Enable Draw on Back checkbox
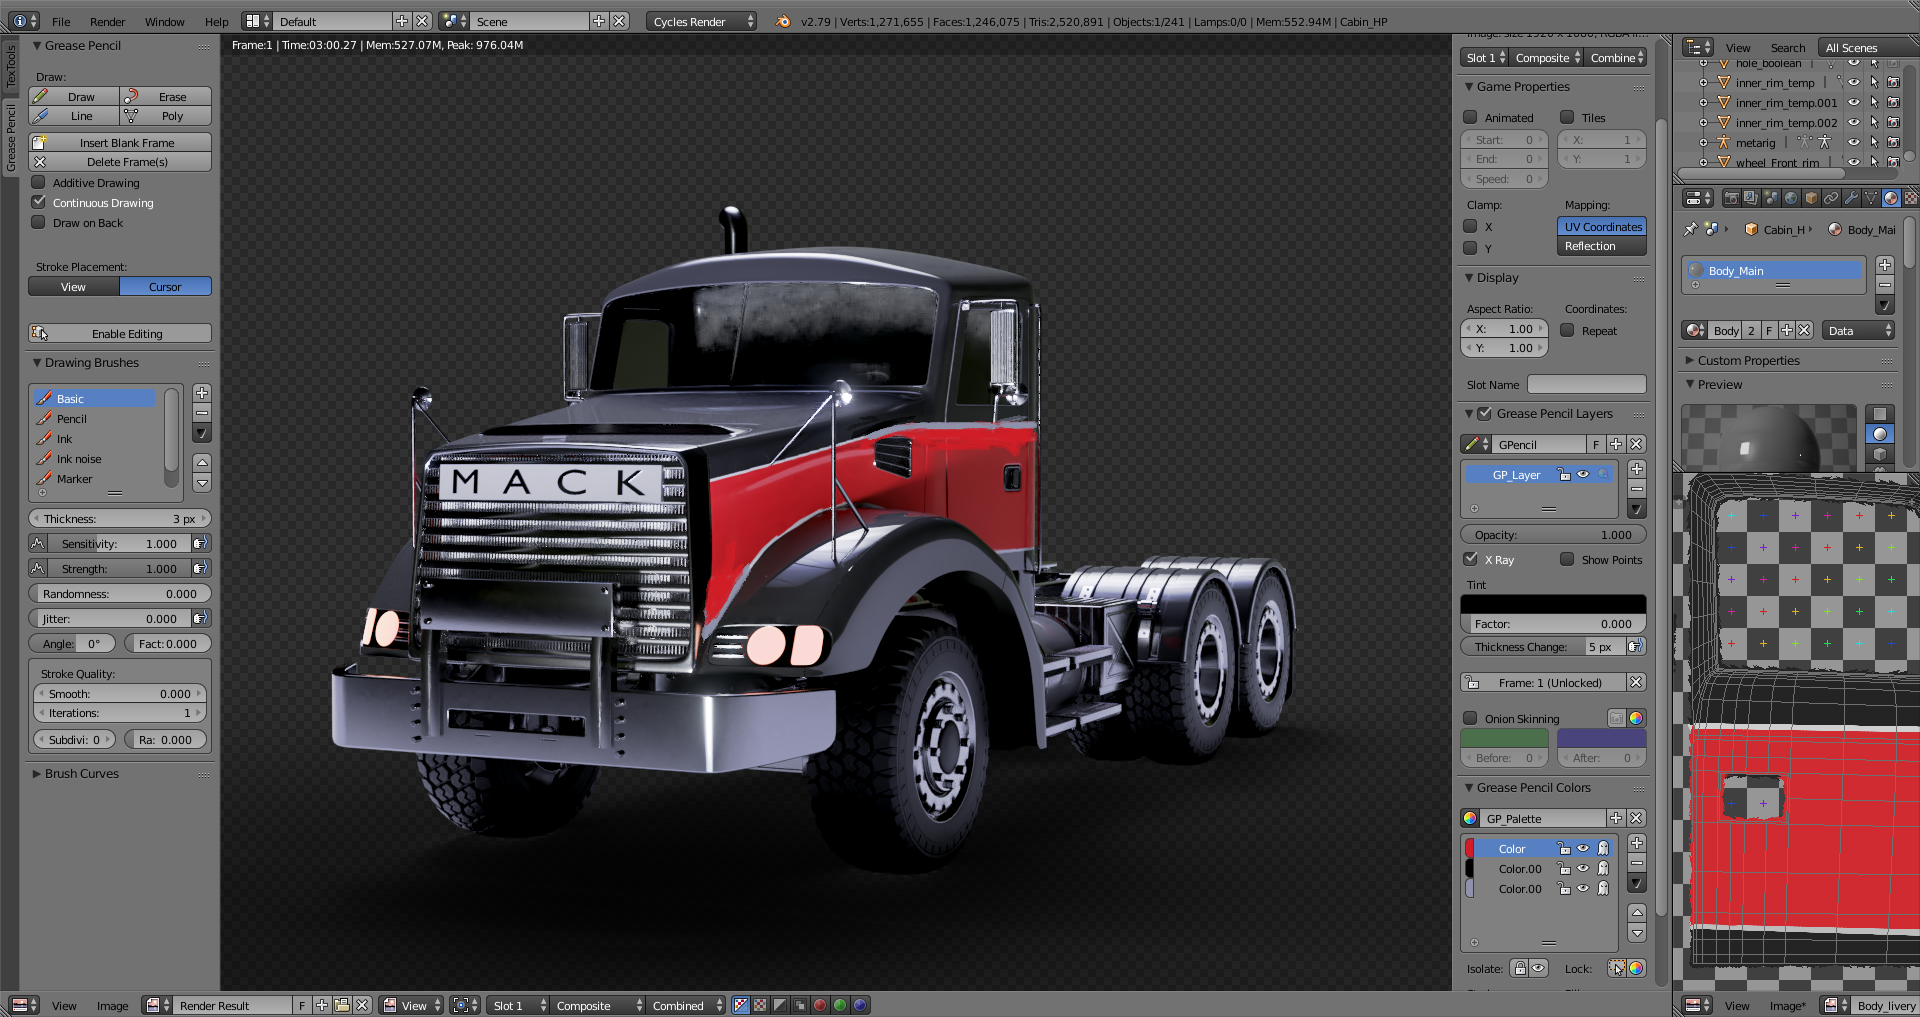The height and width of the screenshot is (1017, 1920). [39, 222]
